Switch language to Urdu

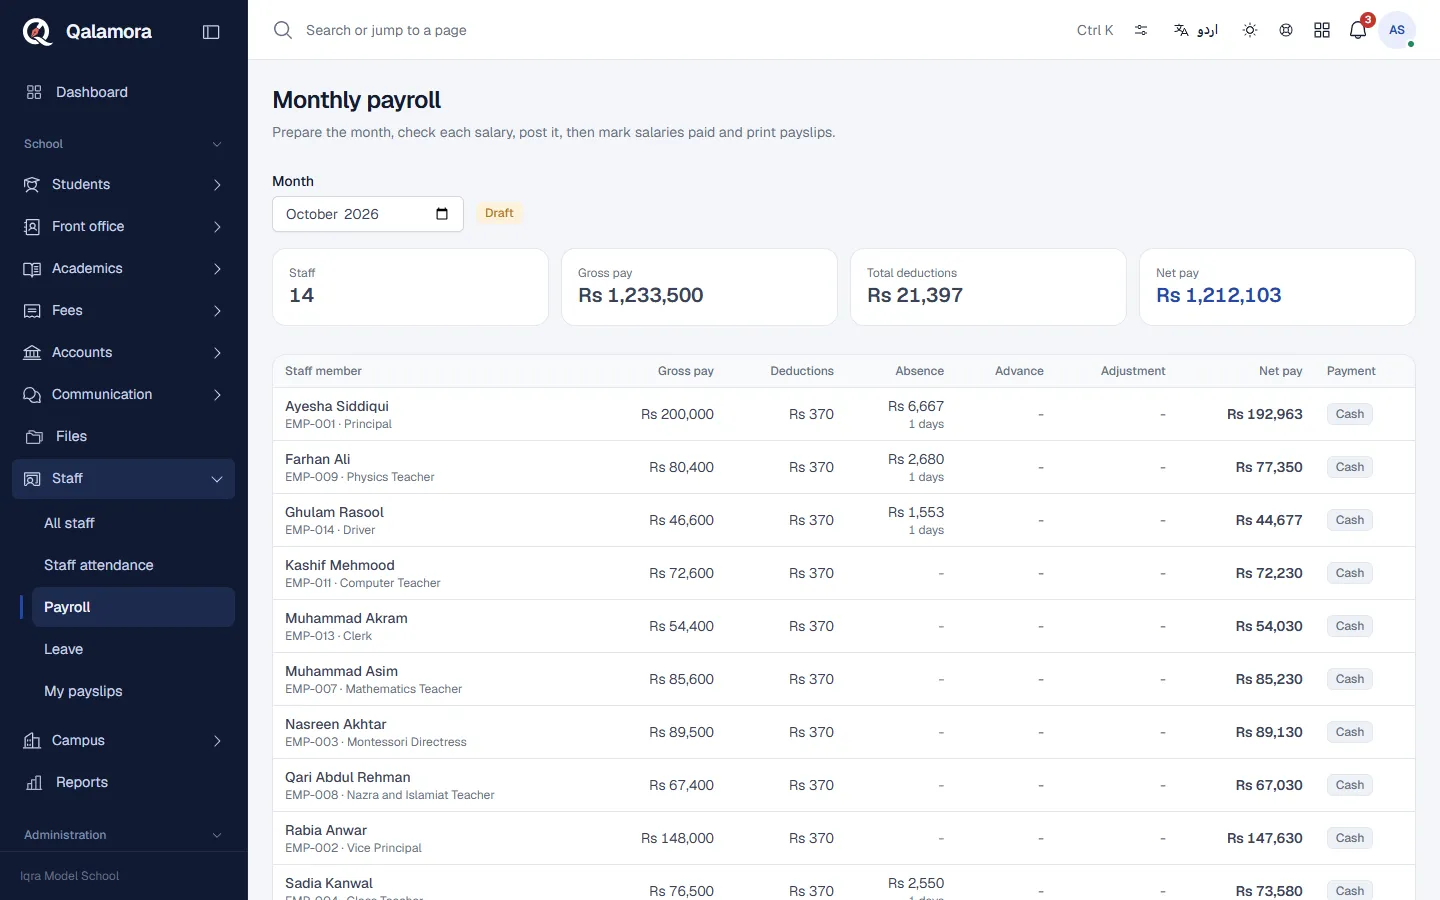(1196, 30)
